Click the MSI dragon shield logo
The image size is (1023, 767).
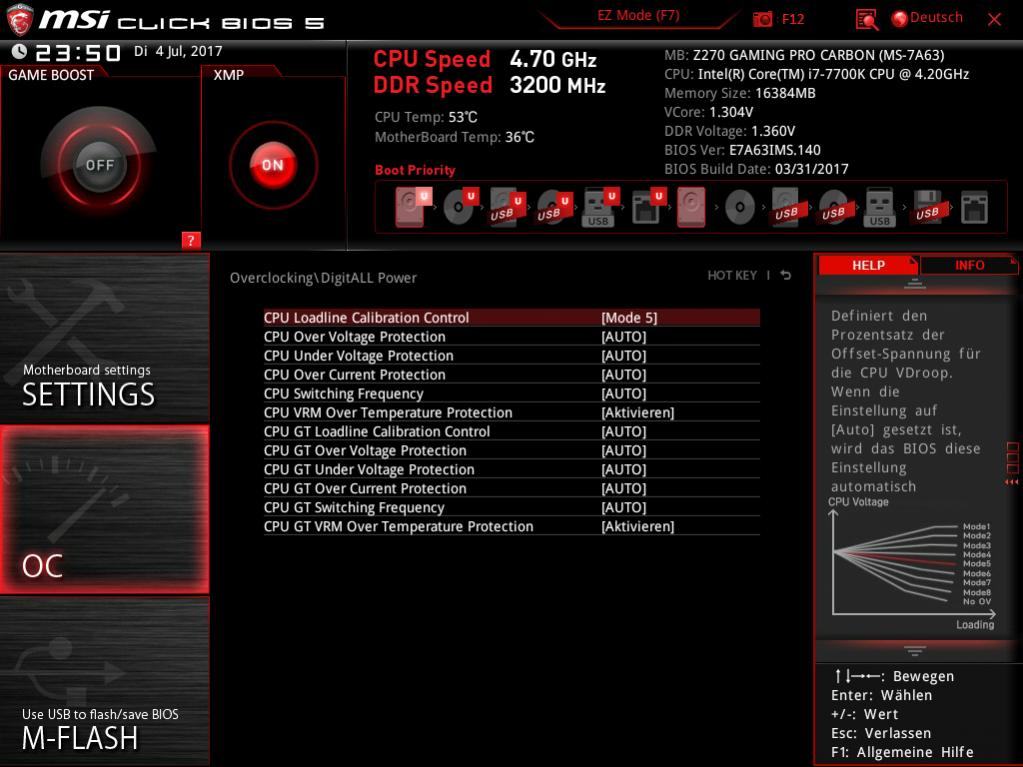point(18,20)
